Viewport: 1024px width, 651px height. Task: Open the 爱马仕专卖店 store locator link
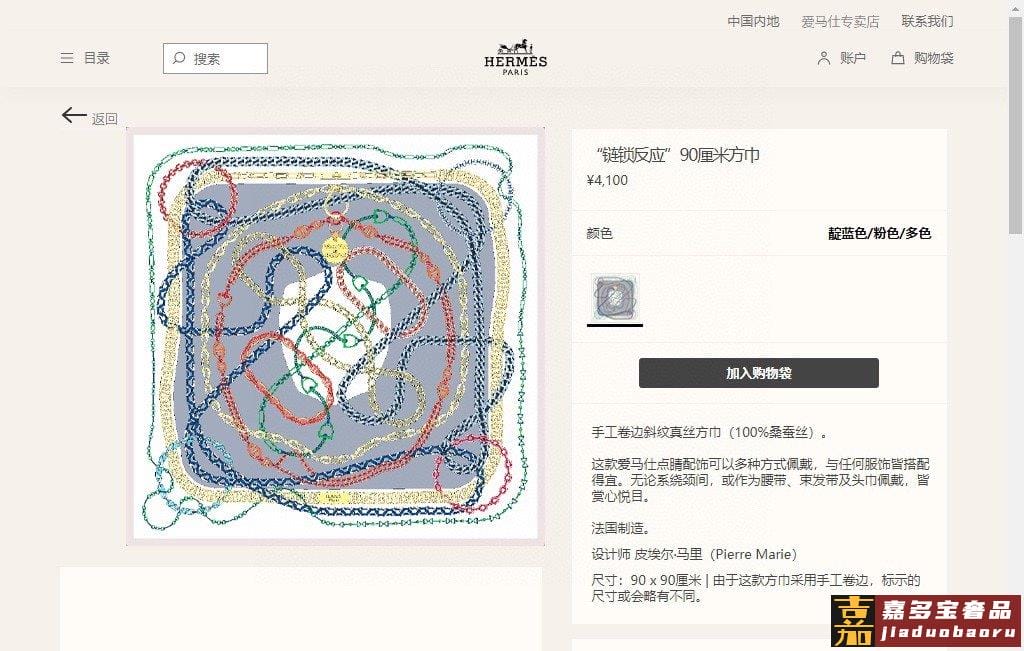[x=840, y=22]
